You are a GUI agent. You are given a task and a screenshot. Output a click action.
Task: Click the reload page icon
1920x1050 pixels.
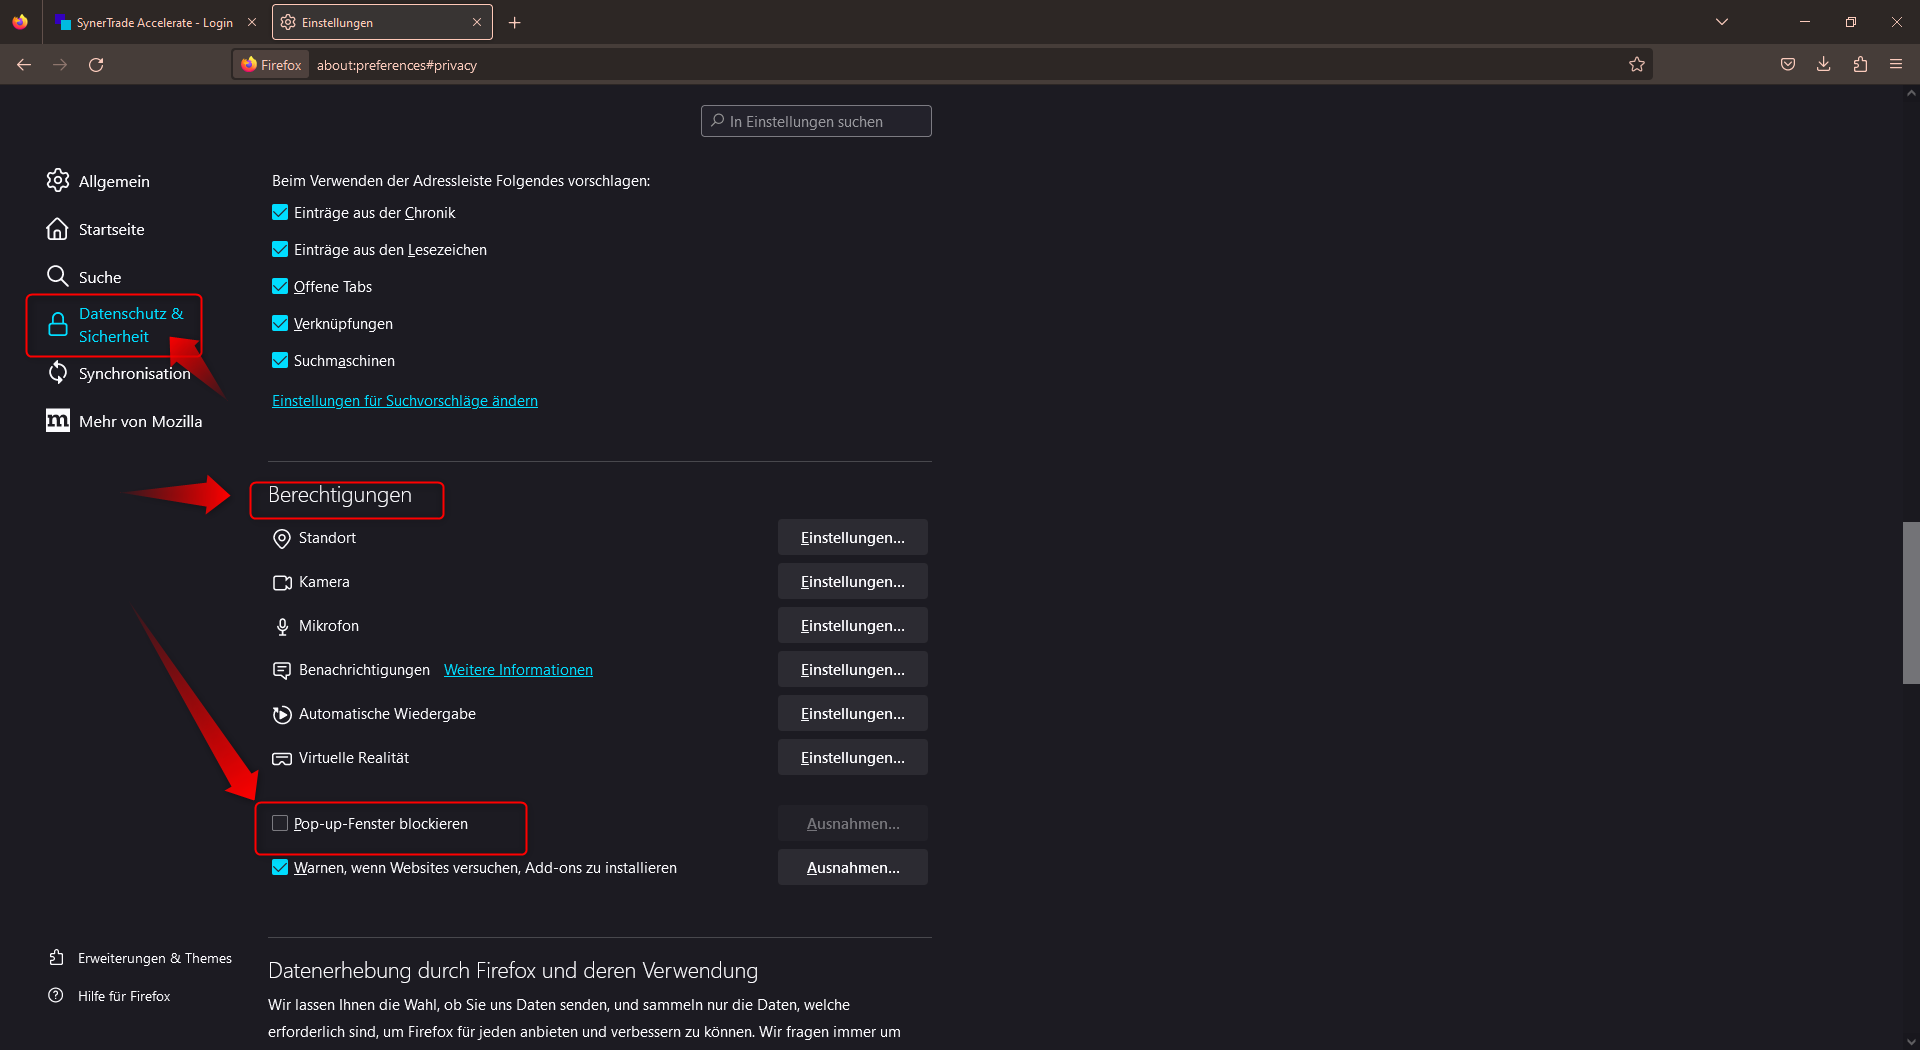point(96,65)
